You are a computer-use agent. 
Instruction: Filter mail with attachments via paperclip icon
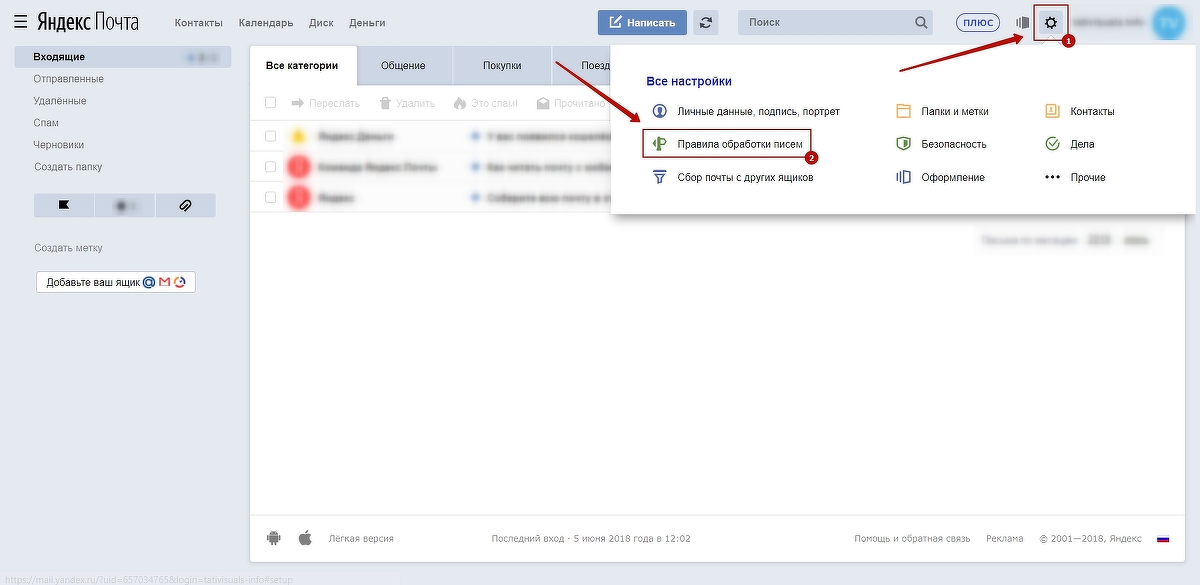point(185,205)
